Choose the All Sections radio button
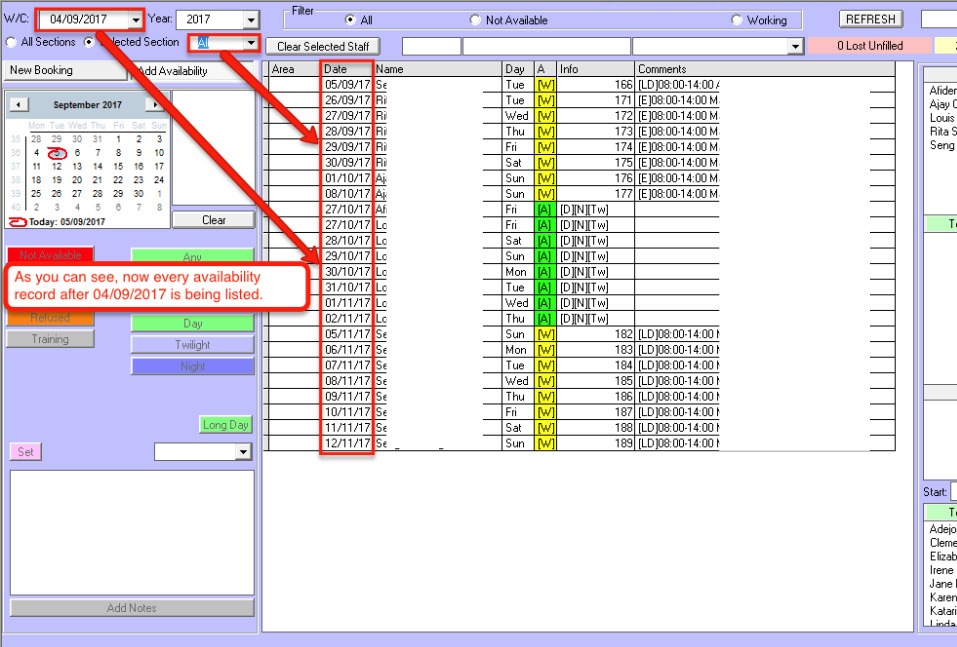957x647 pixels. coord(11,43)
